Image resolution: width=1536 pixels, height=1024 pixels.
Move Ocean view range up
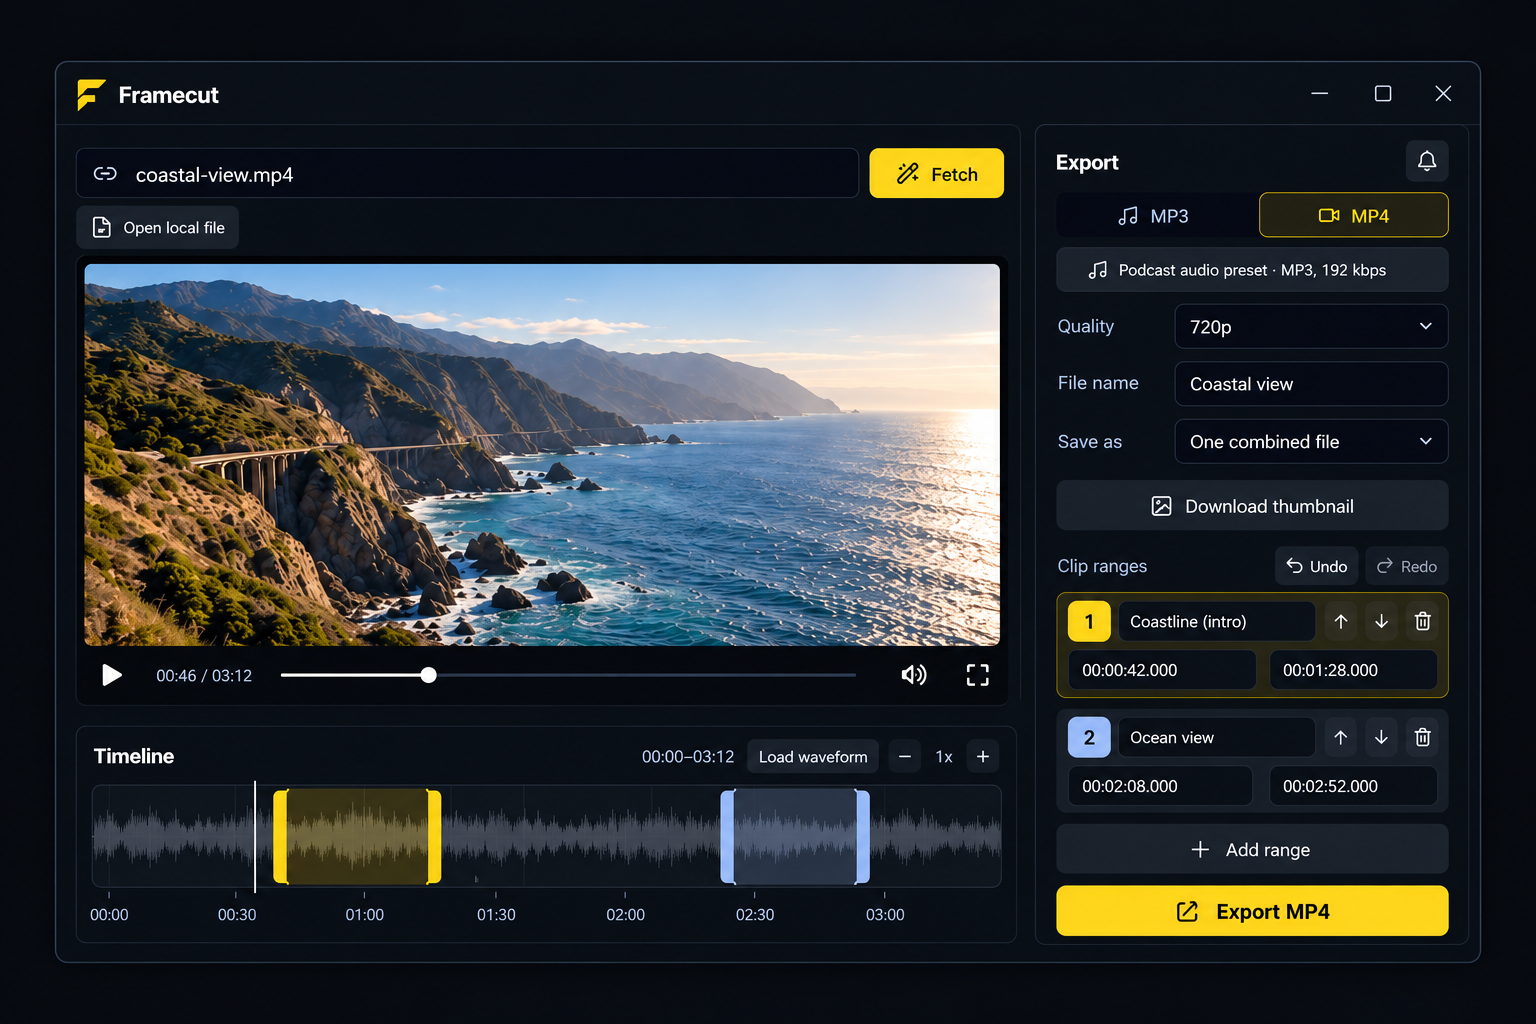coord(1341,738)
